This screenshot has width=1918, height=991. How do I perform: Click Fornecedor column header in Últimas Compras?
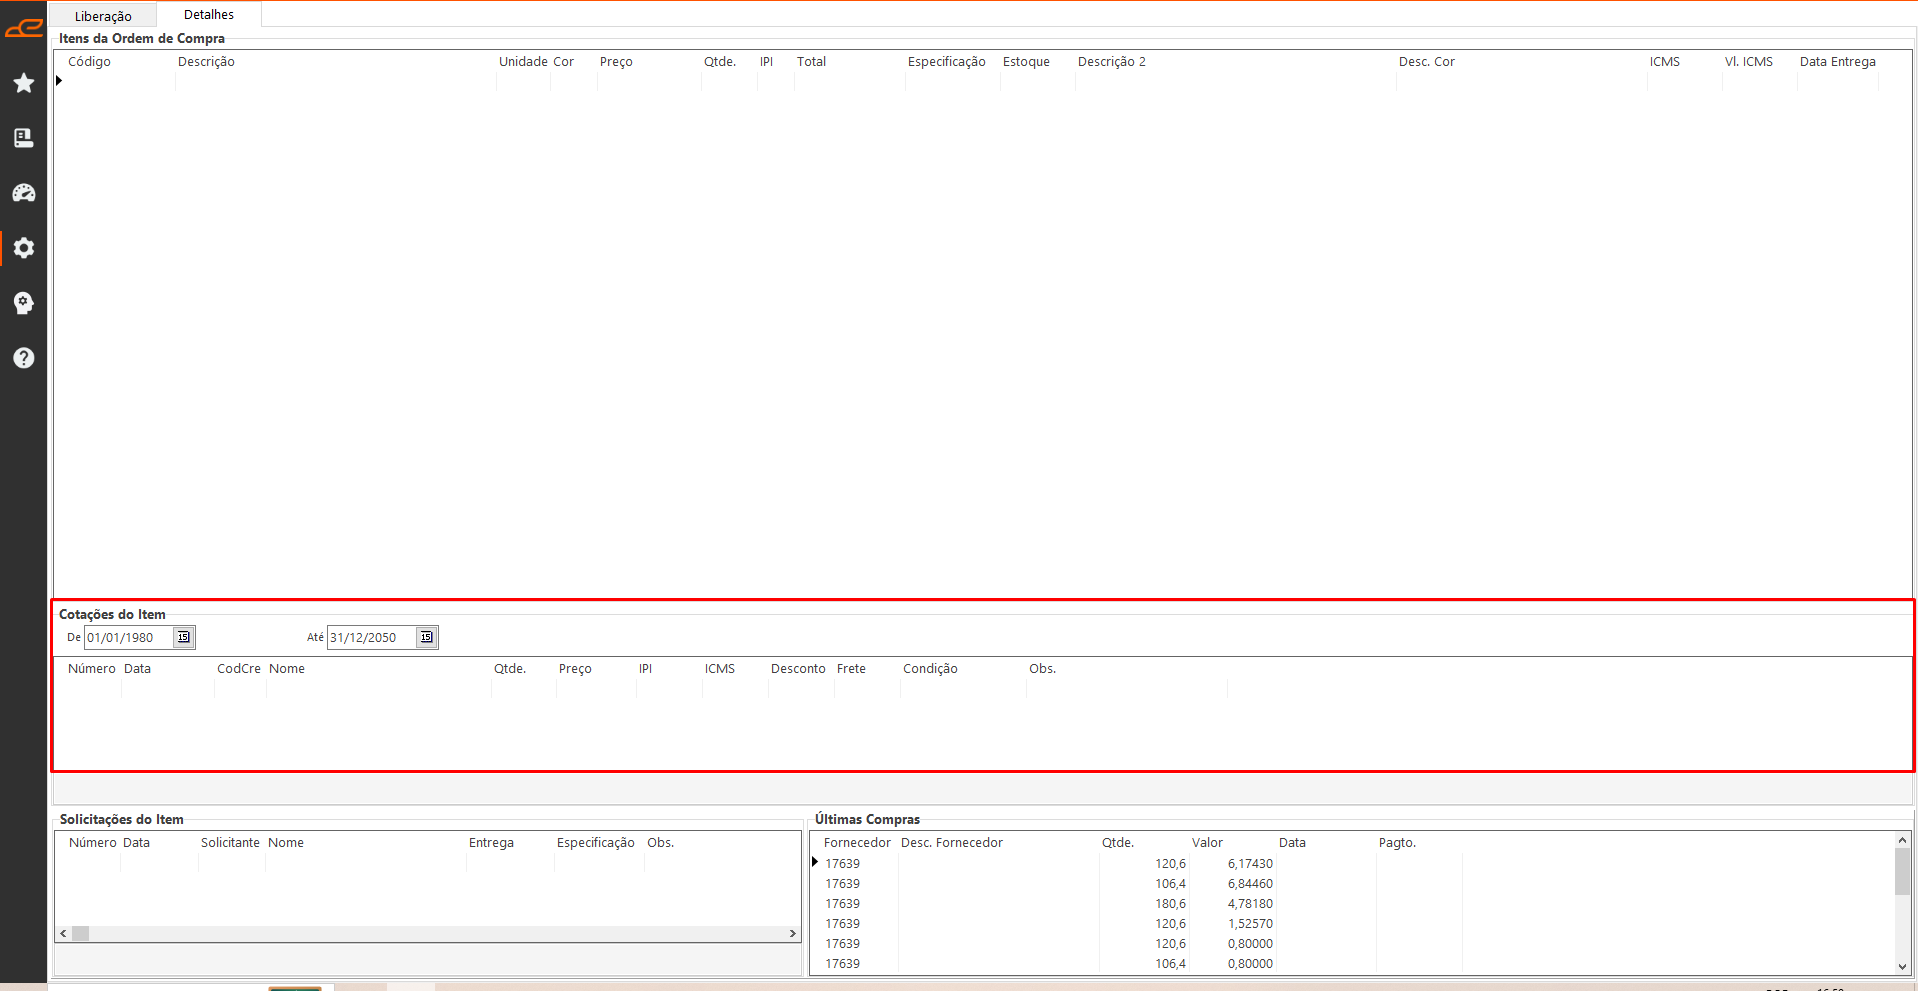point(856,843)
